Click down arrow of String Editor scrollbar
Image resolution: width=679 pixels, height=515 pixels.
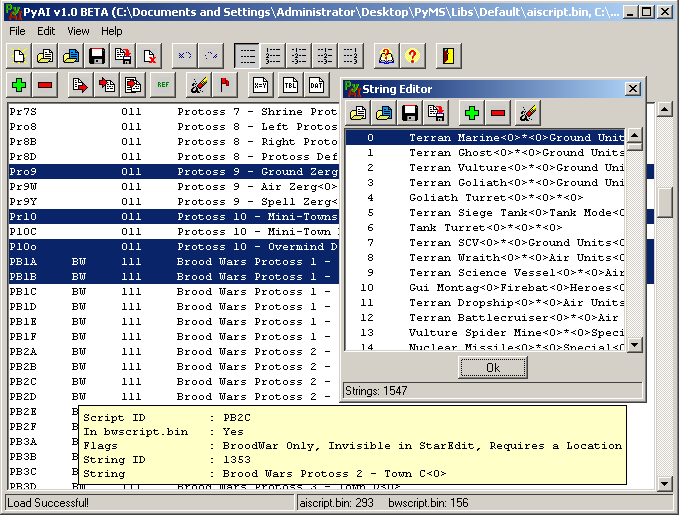(x=634, y=345)
